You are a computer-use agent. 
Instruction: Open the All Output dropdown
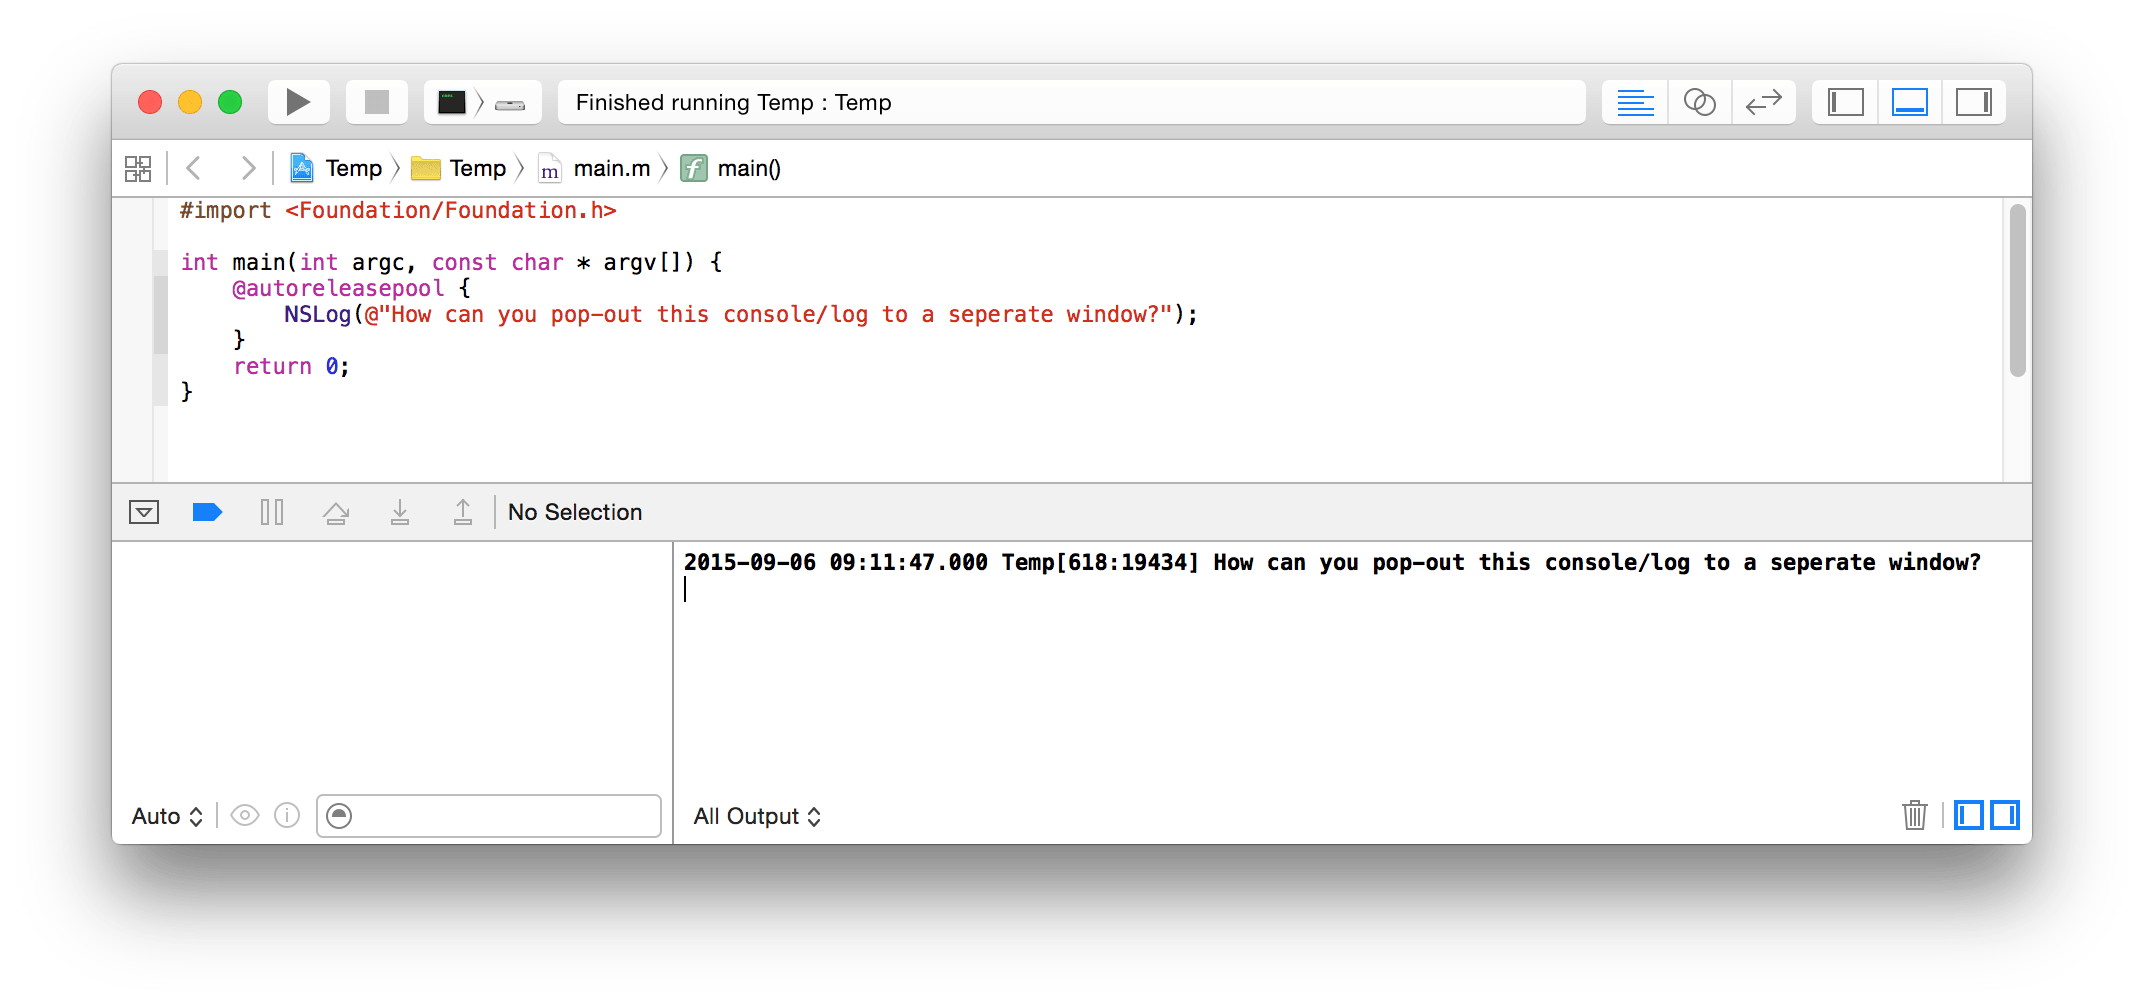click(x=757, y=815)
